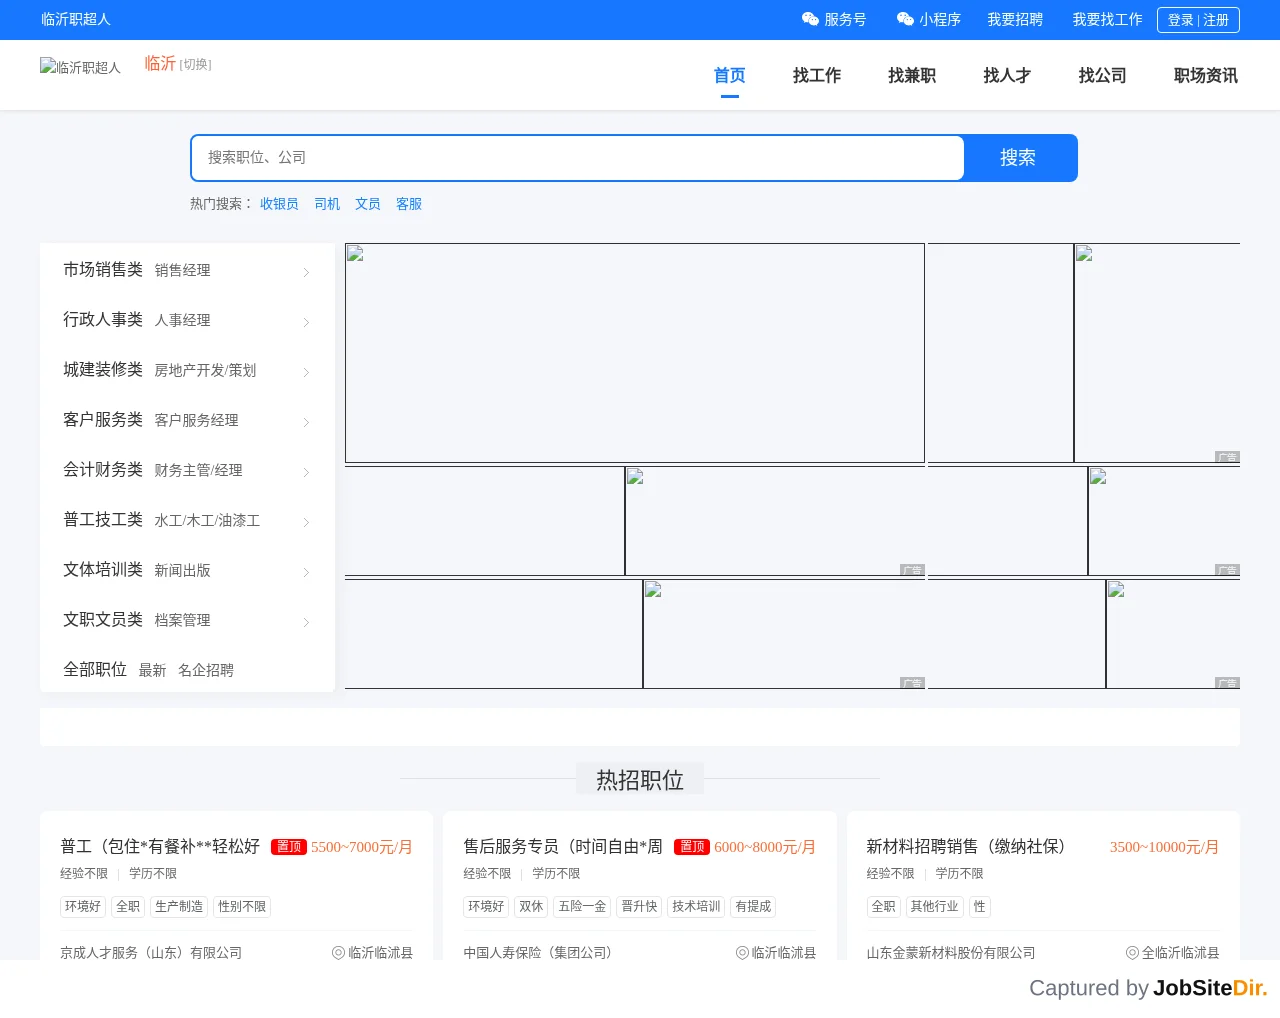This screenshot has width=1280, height=1018.
Task: Click hot search keyword 客服
Action: 409,204
